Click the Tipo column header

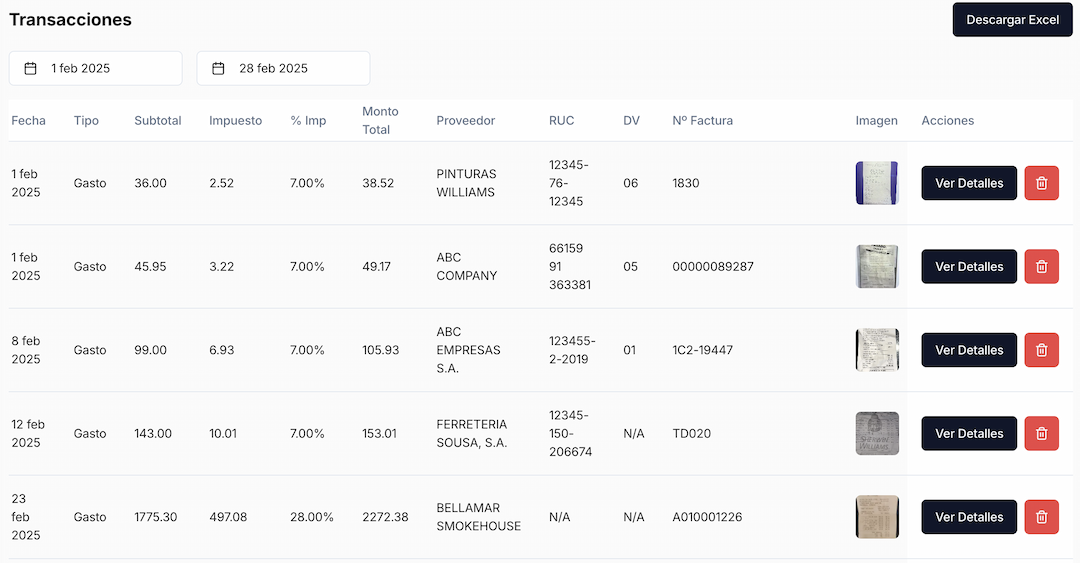click(86, 121)
